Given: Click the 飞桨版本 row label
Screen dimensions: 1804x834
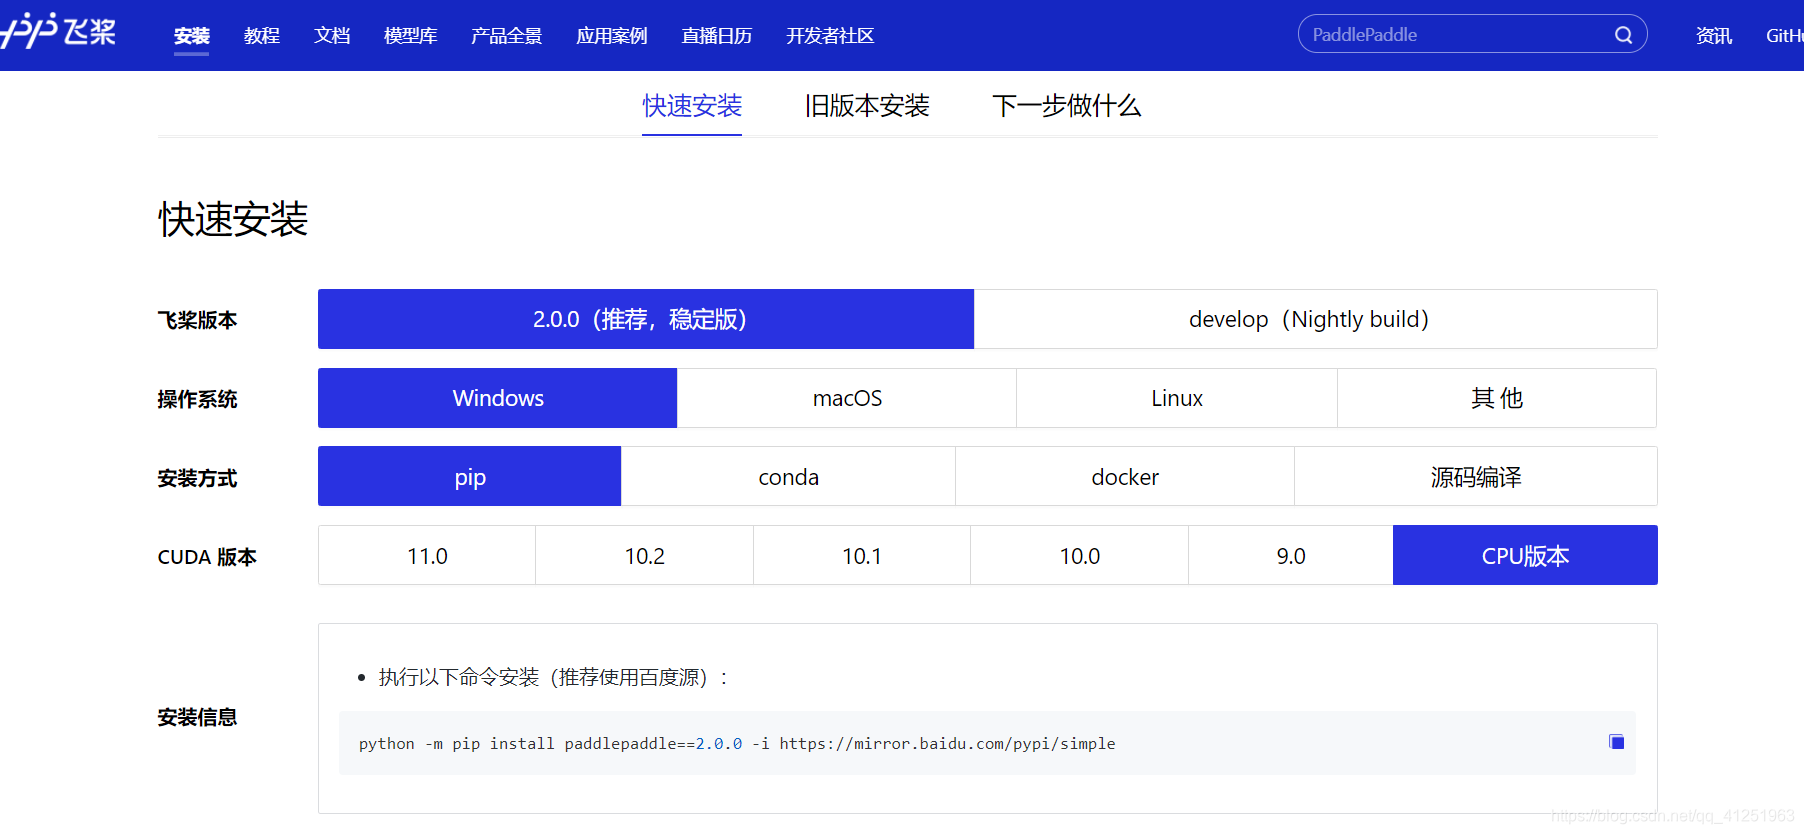Looking at the screenshot, I should tap(197, 320).
